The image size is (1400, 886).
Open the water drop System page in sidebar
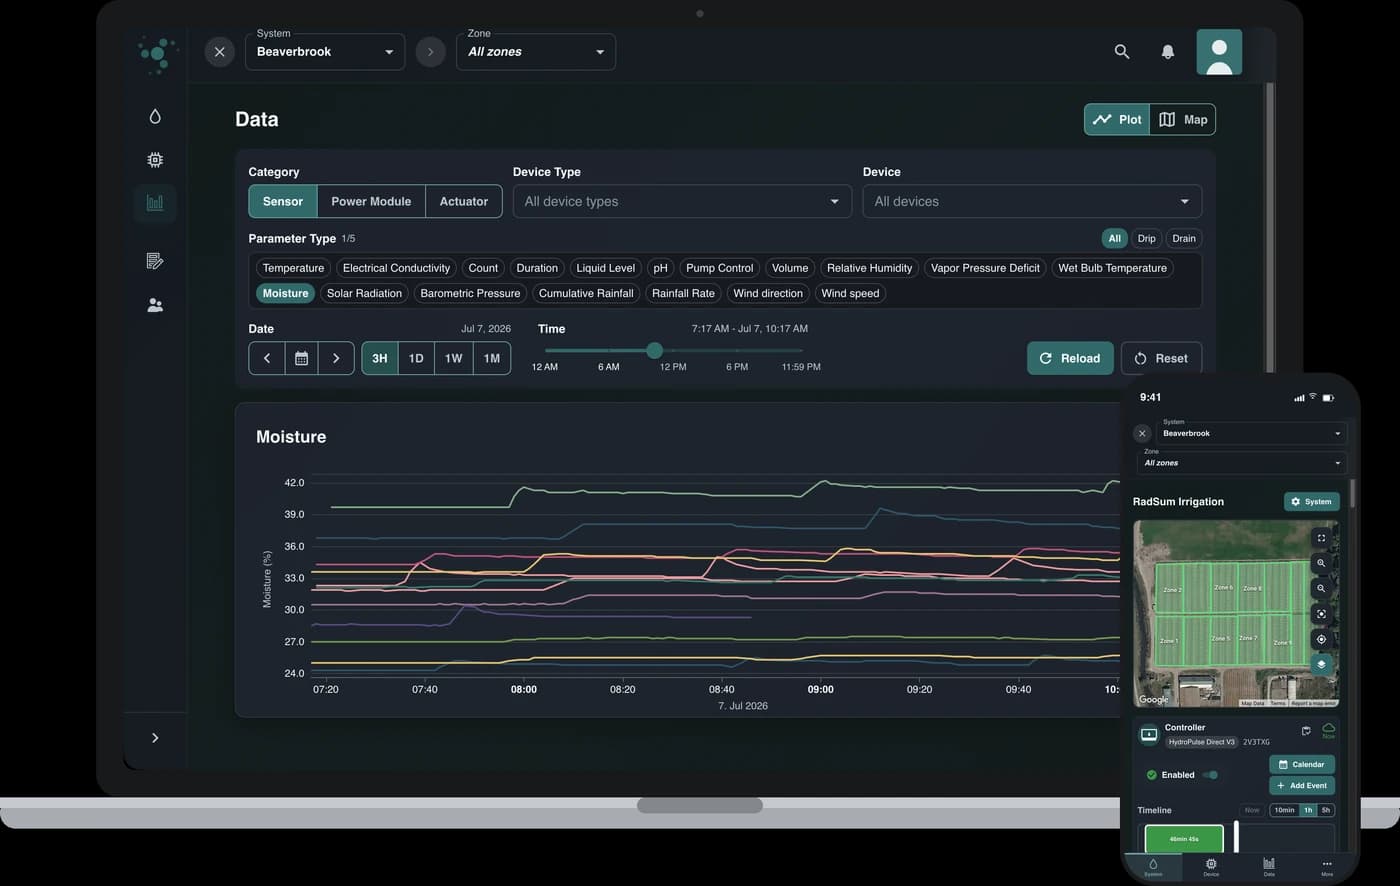pyautogui.click(x=155, y=117)
